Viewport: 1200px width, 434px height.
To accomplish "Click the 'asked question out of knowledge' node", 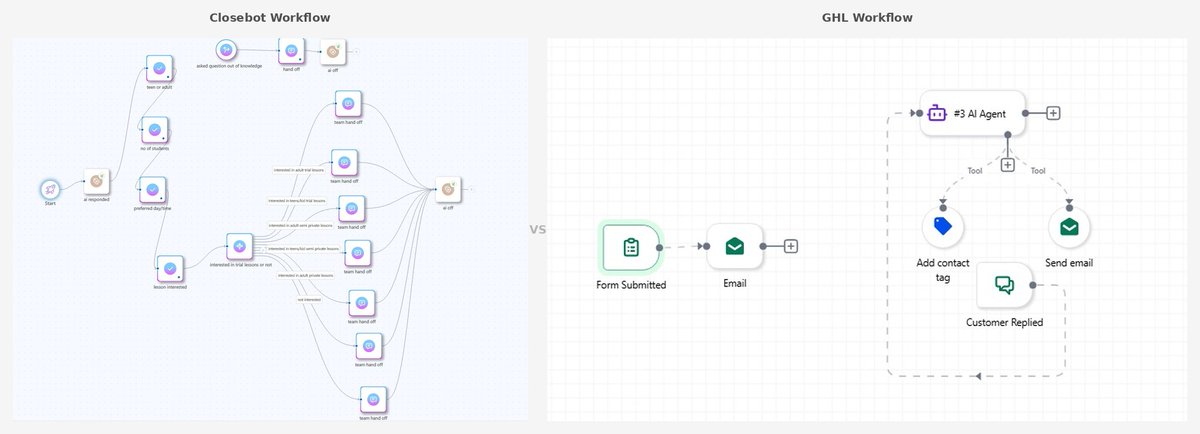I will tap(226, 49).
